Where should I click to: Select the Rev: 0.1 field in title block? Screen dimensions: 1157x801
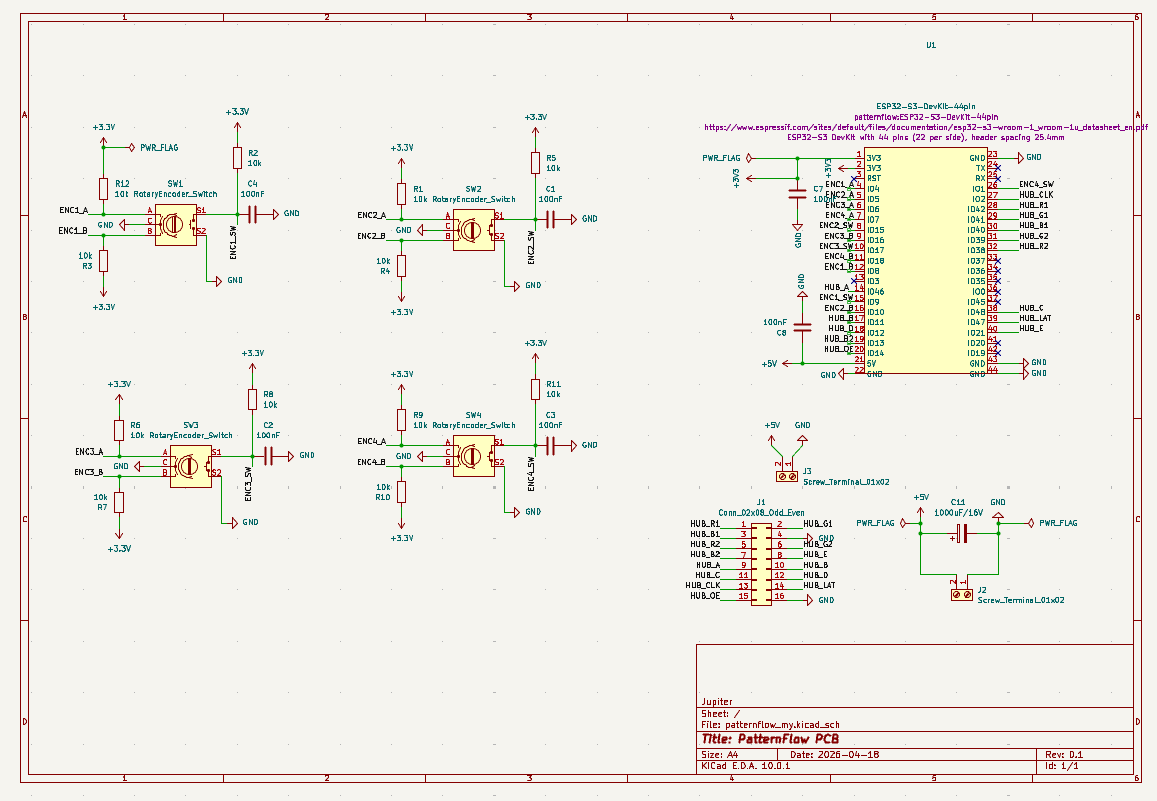pos(1064,754)
